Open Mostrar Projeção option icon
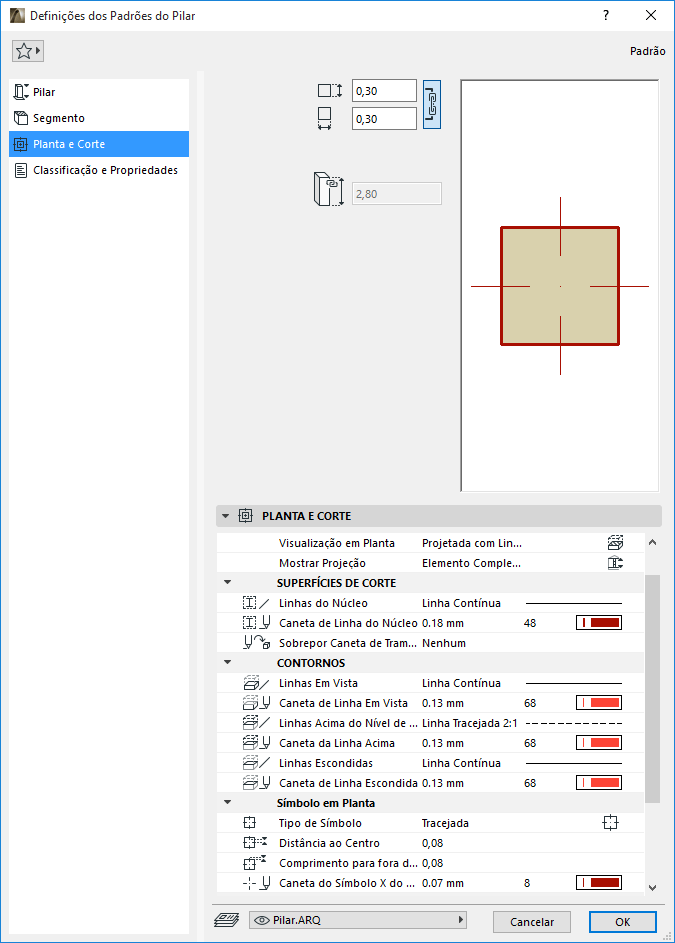Image resolution: width=675 pixels, height=943 pixels. [615, 563]
